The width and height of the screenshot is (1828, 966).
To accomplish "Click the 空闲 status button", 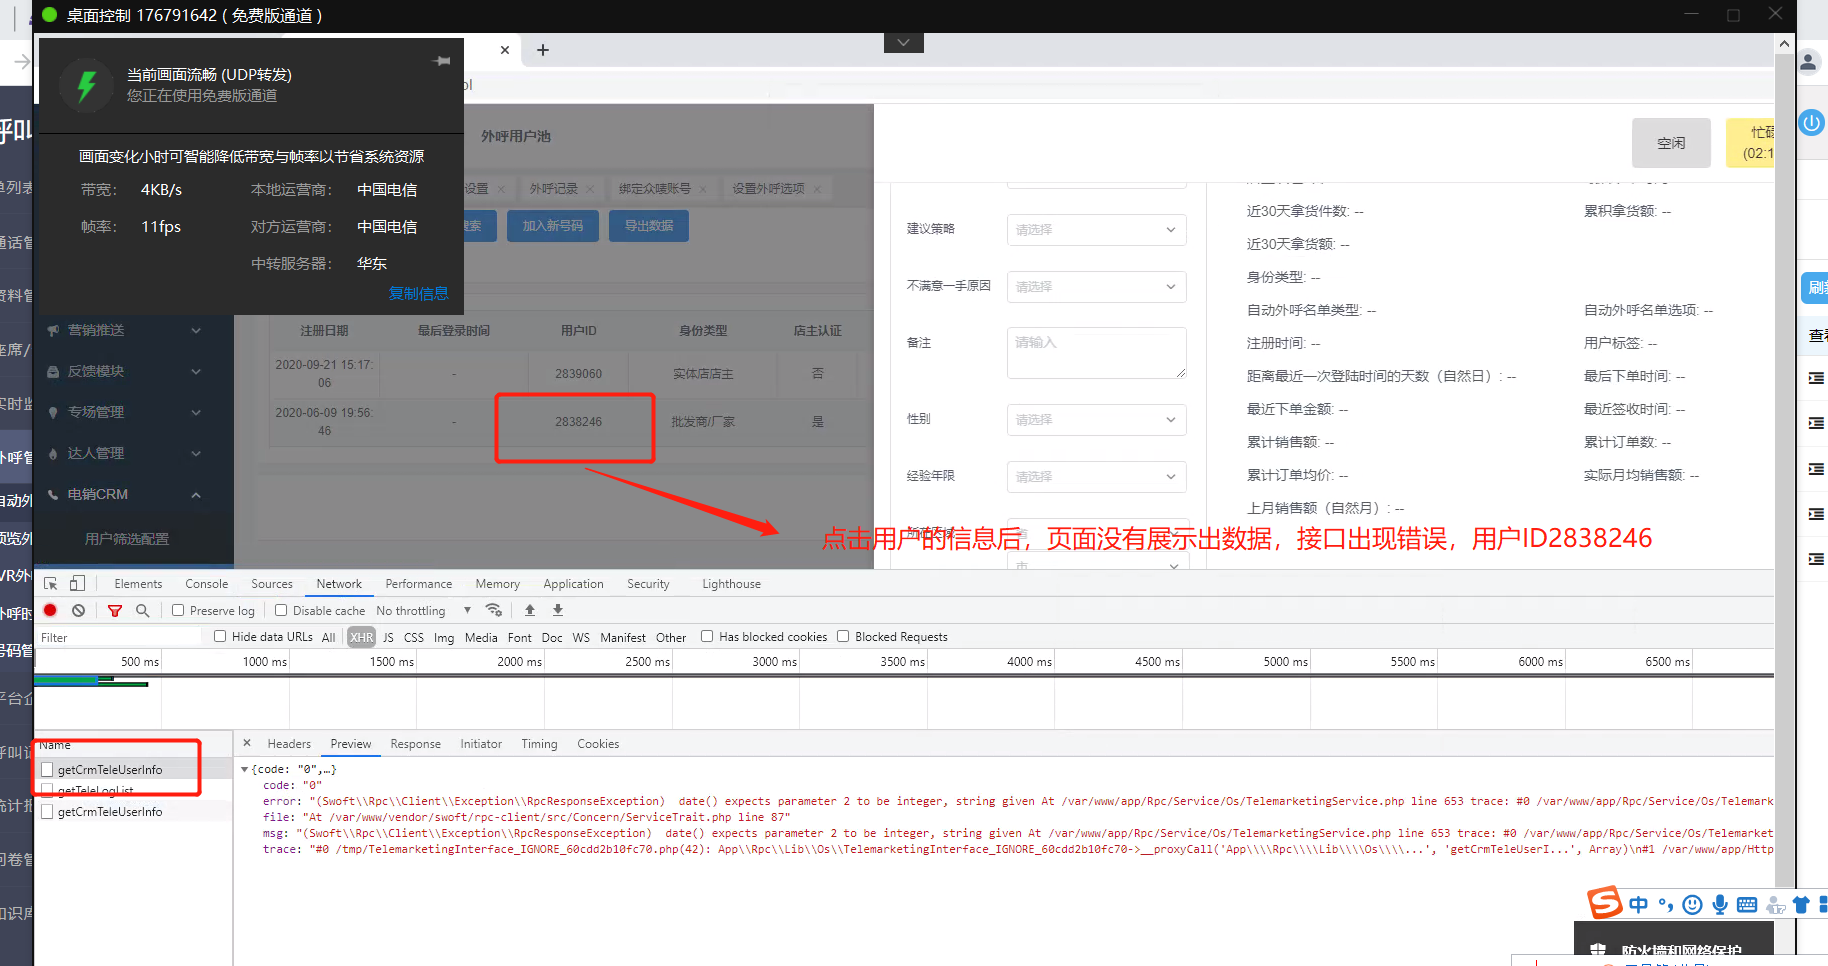I will [x=1671, y=143].
